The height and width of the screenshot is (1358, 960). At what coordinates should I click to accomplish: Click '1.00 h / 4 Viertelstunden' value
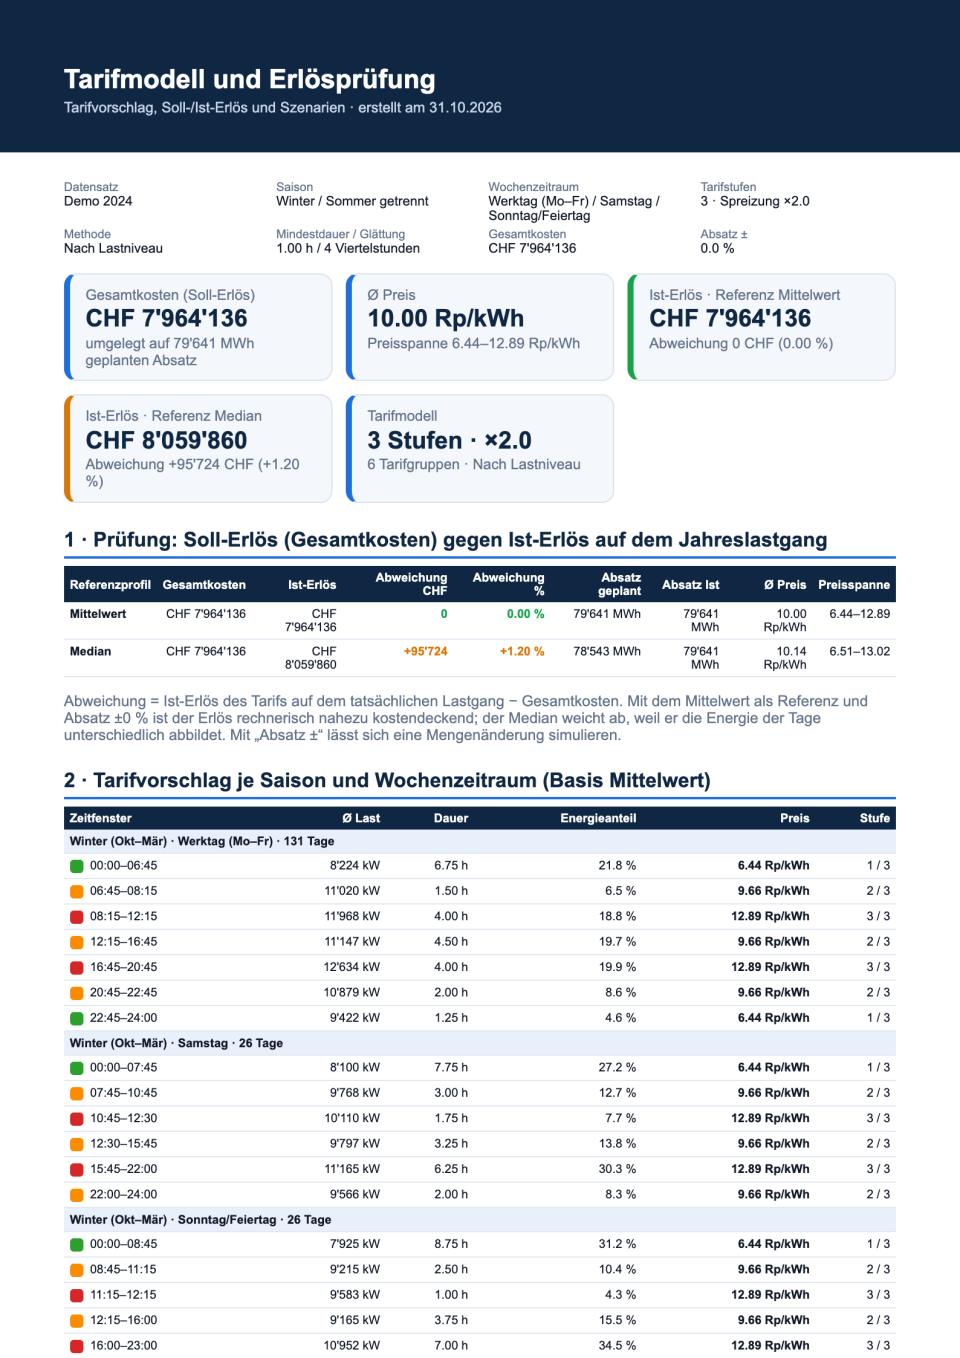(x=348, y=248)
